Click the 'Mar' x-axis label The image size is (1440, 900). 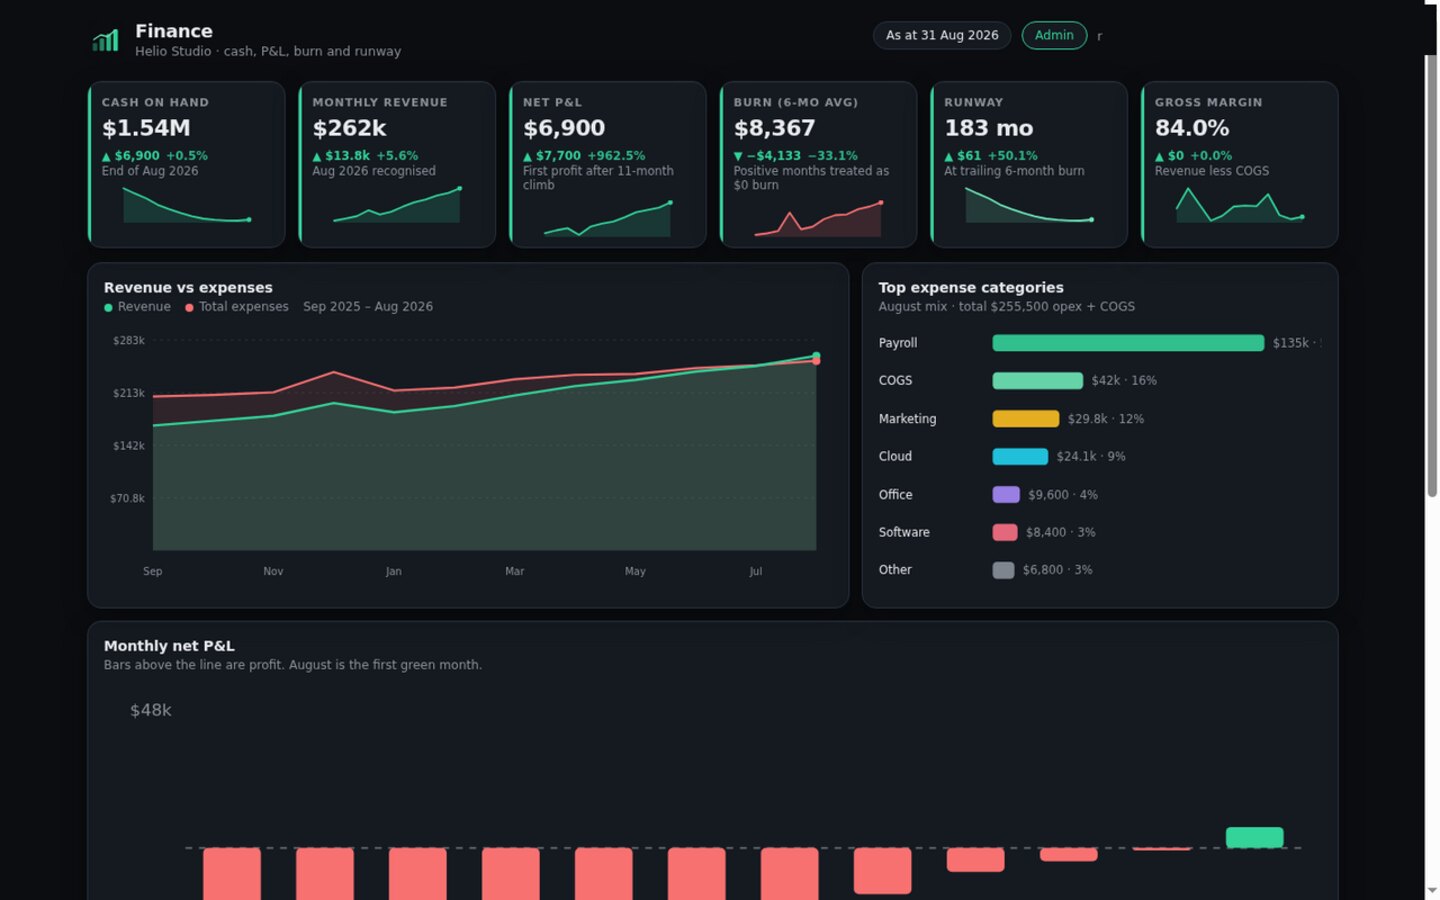[514, 572]
